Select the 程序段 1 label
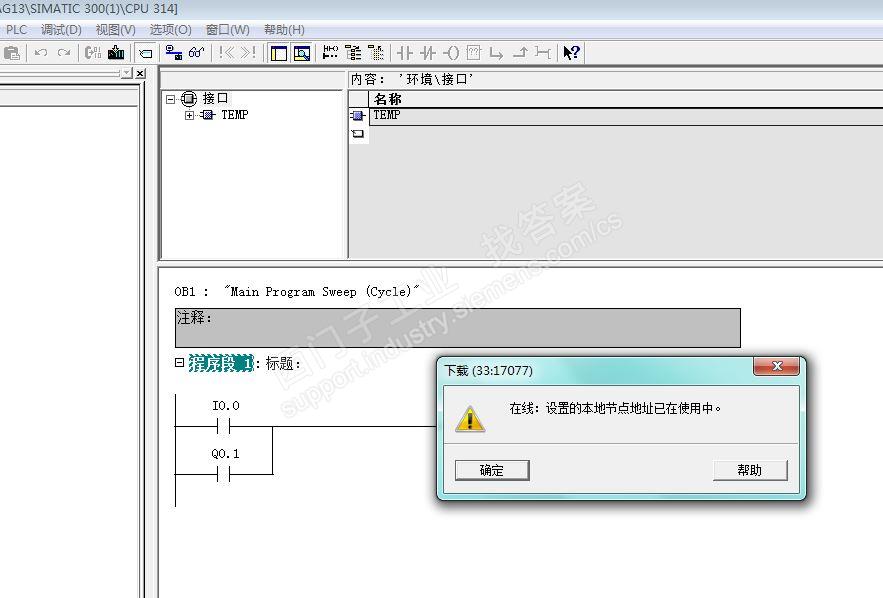The image size is (883, 598). (x=221, y=363)
